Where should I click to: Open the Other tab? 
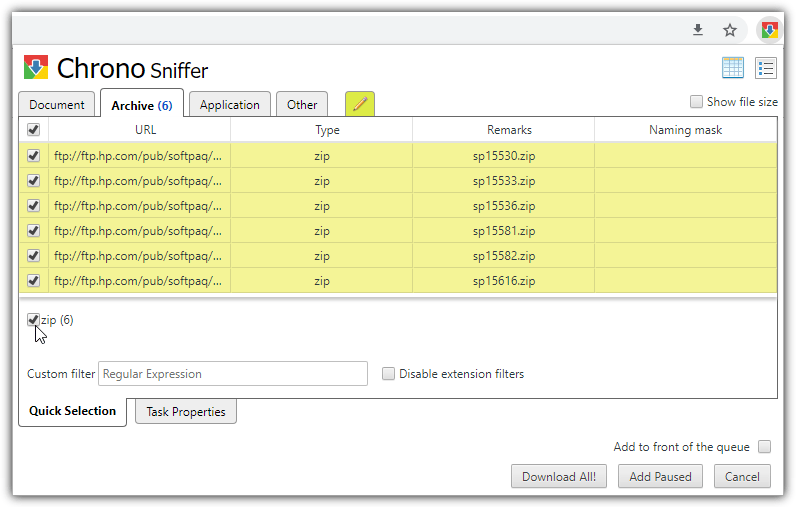(302, 105)
